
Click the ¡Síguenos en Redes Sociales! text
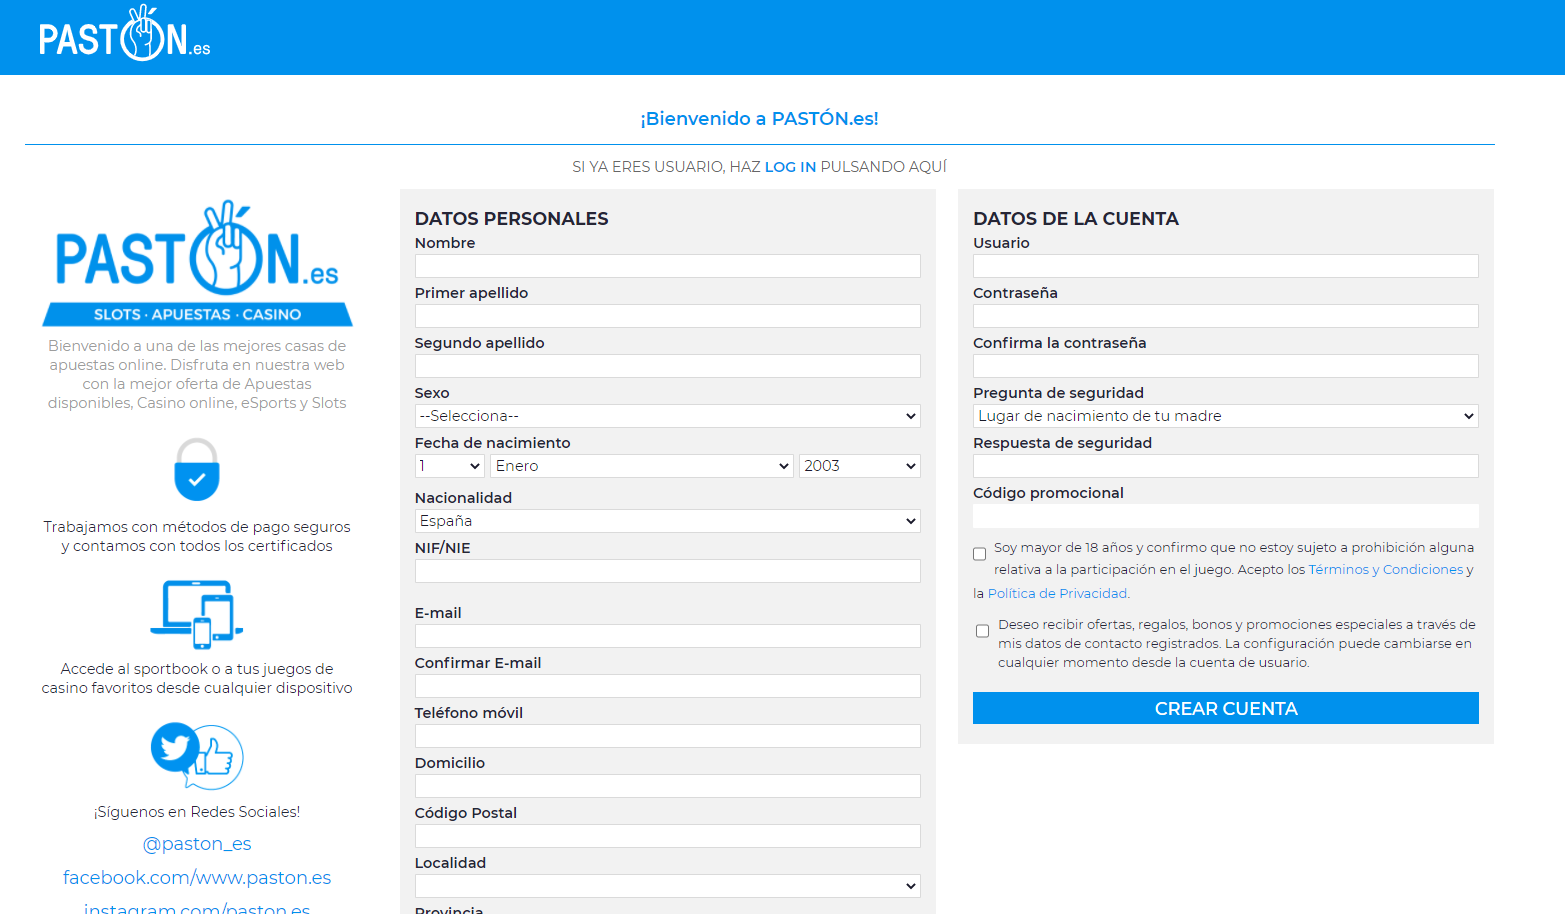[197, 812]
